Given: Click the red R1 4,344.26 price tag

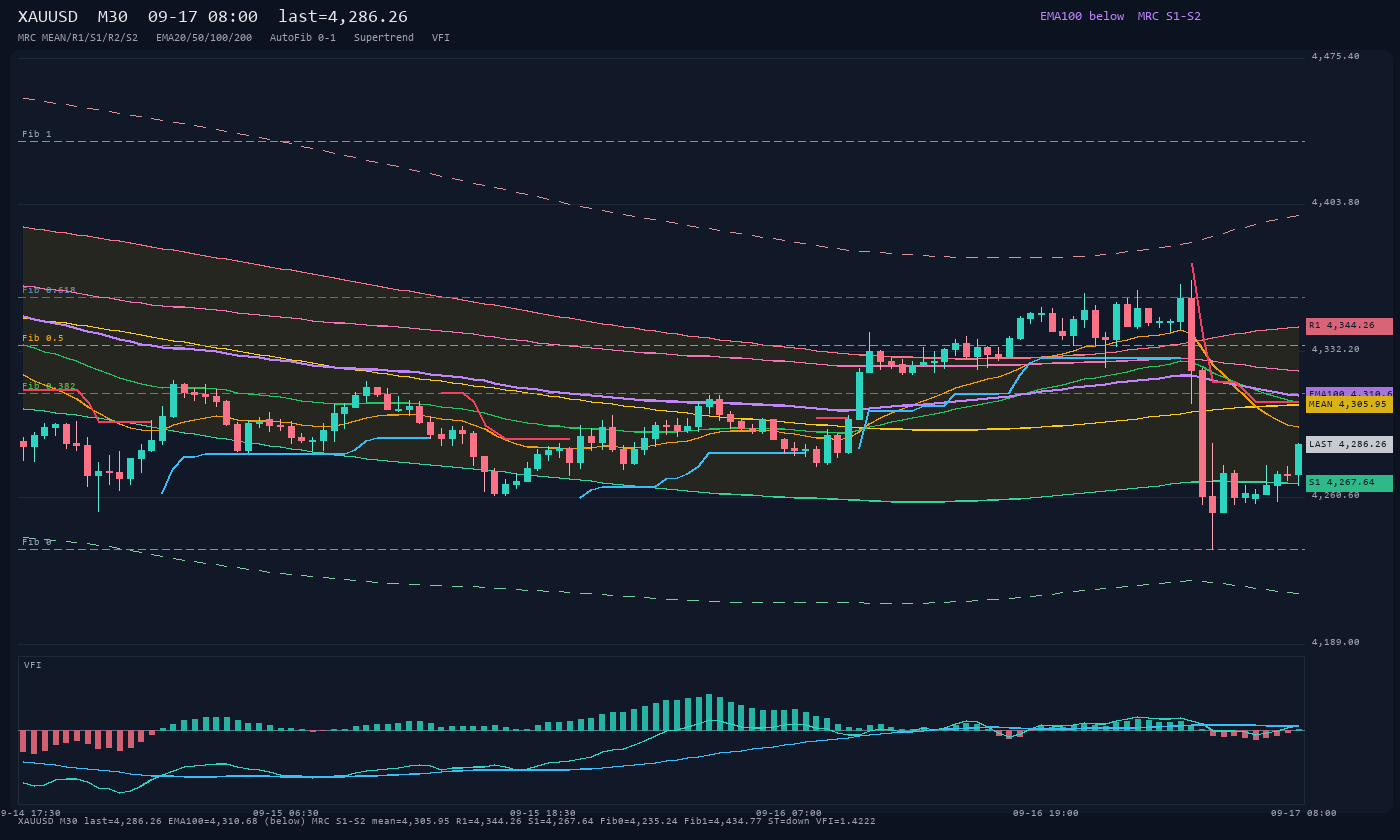Looking at the screenshot, I should tap(1349, 326).
